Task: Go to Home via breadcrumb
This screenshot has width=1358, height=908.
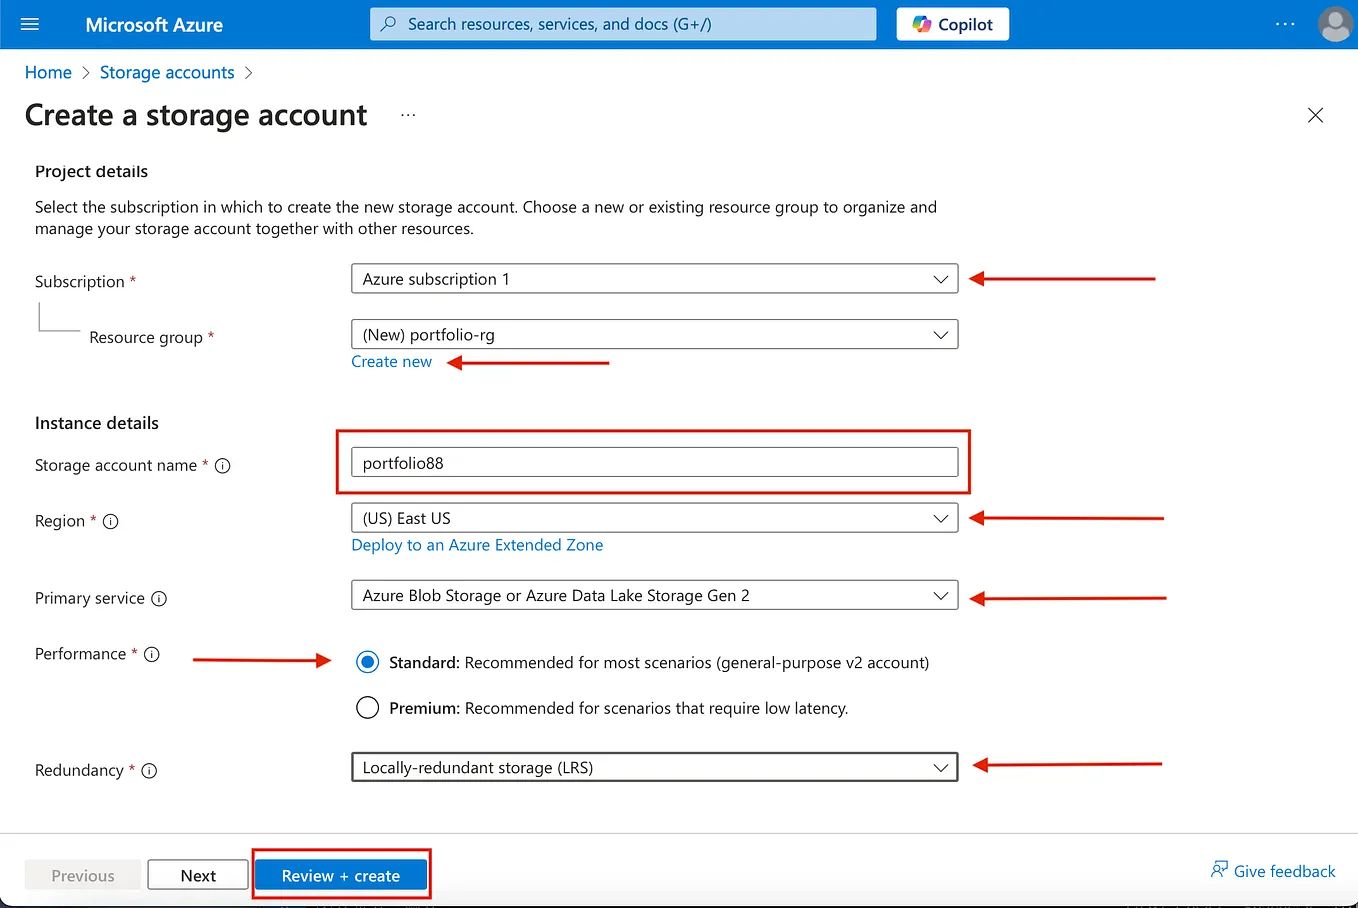Action: (x=48, y=72)
